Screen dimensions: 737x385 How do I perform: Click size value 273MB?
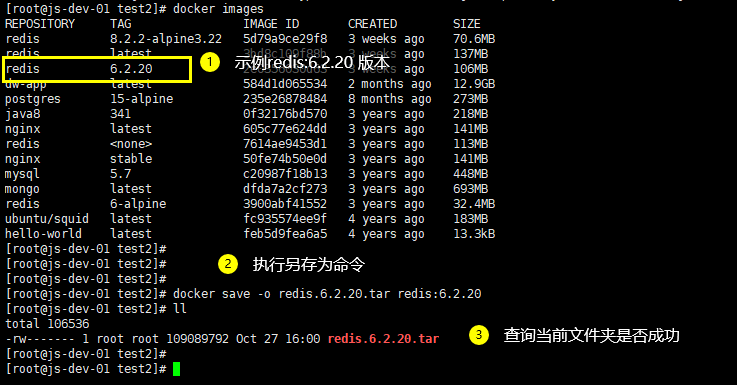470,99
